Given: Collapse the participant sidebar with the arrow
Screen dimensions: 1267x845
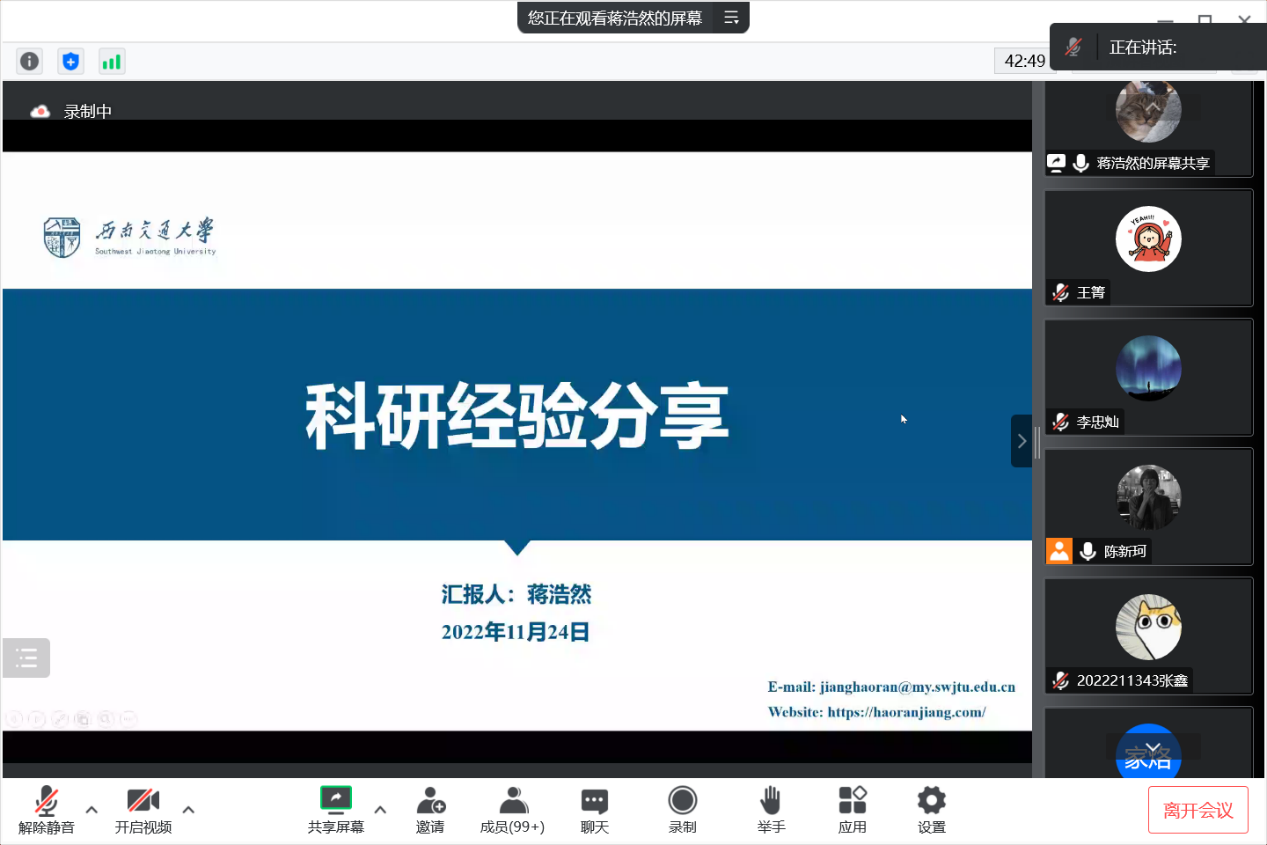Looking at the screenshot, I should 1021,441.
